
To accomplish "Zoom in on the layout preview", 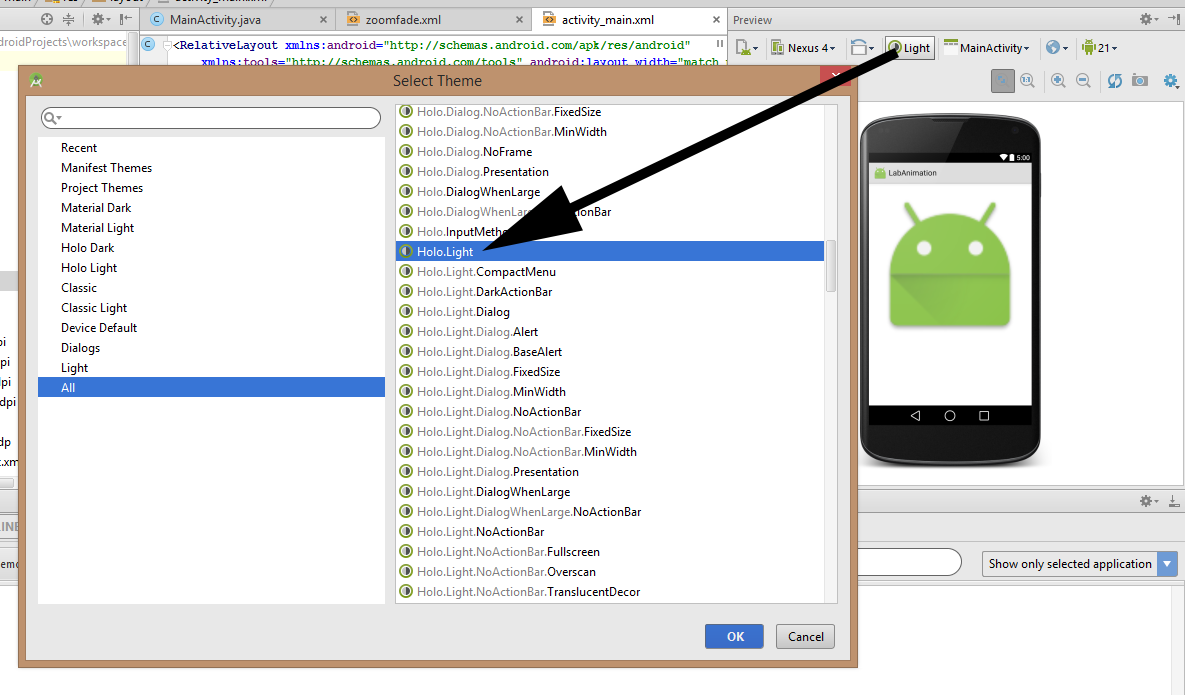I will coord(1058,81).
